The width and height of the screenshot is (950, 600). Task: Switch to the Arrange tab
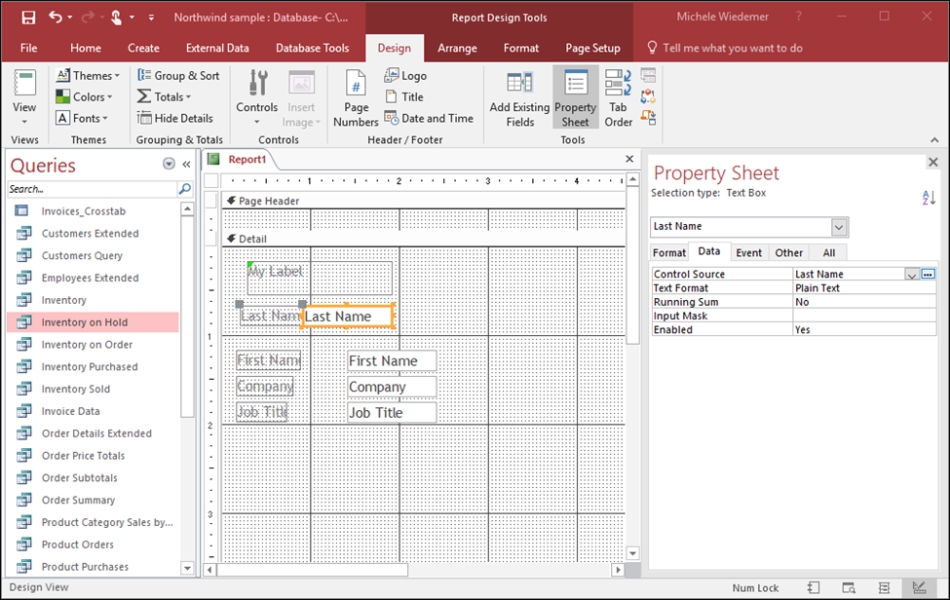coord(457,48)
